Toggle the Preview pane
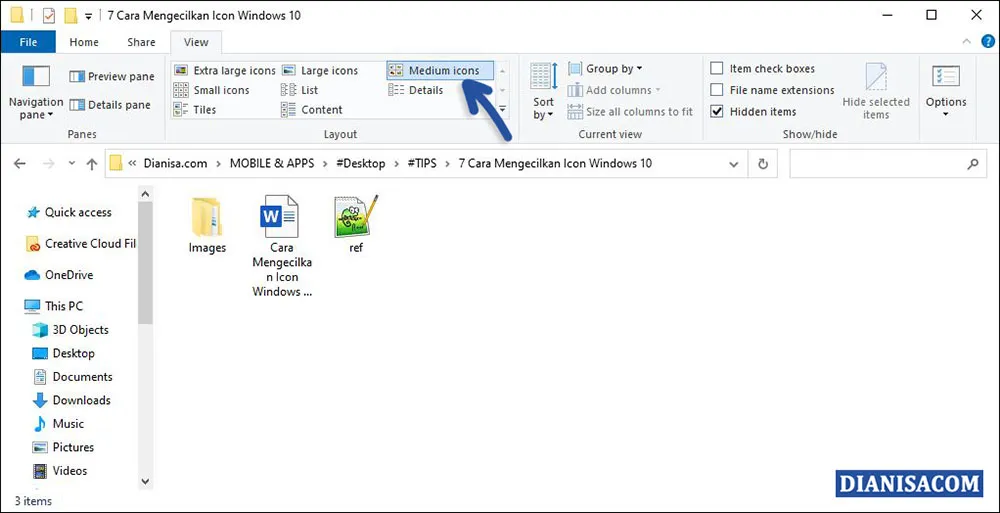The height and width of the screenshot is (513, 1000). (x=112, y=77)
